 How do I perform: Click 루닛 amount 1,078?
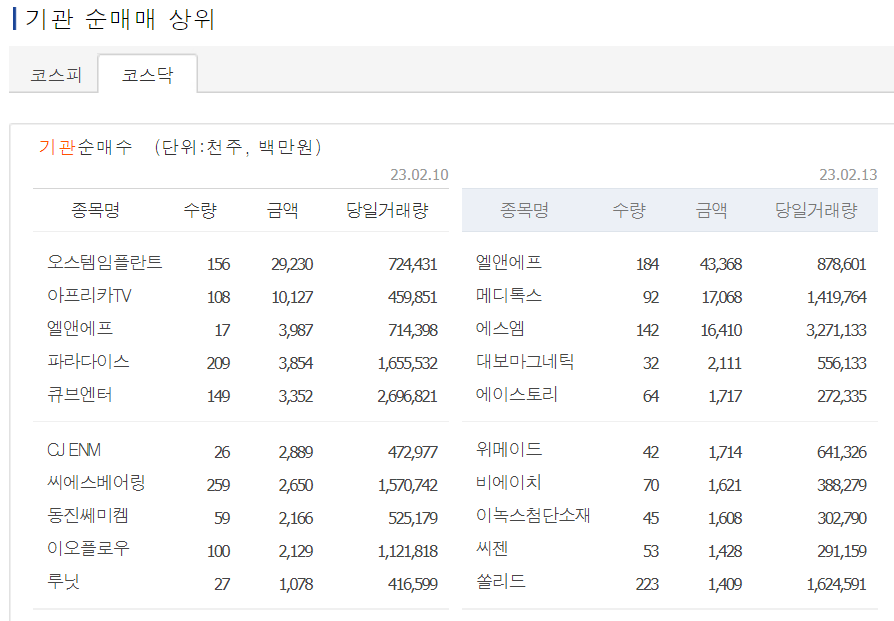click(296, 585)
